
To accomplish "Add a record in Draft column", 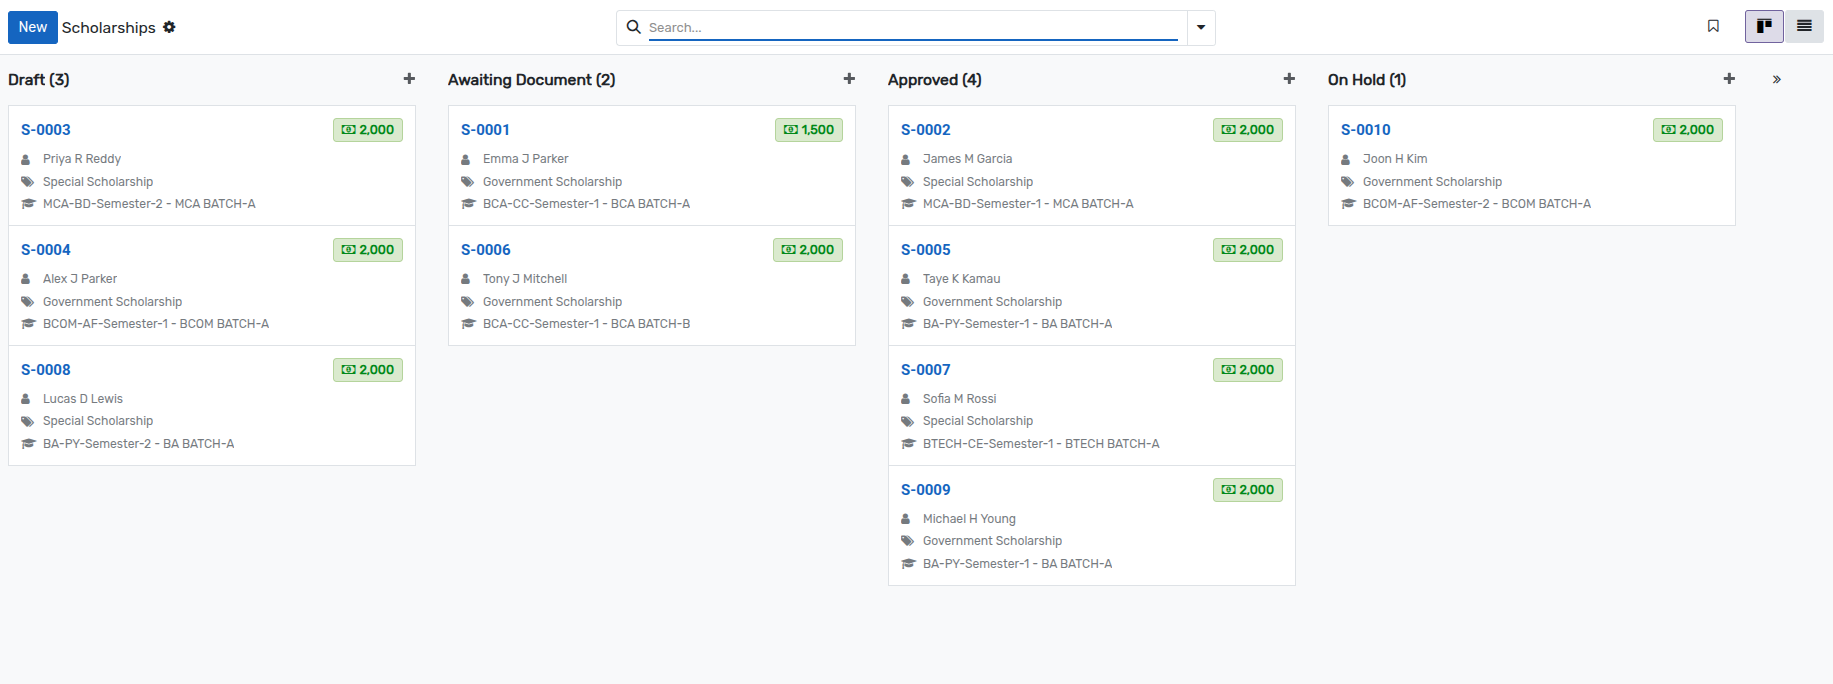I will (409, 79).
